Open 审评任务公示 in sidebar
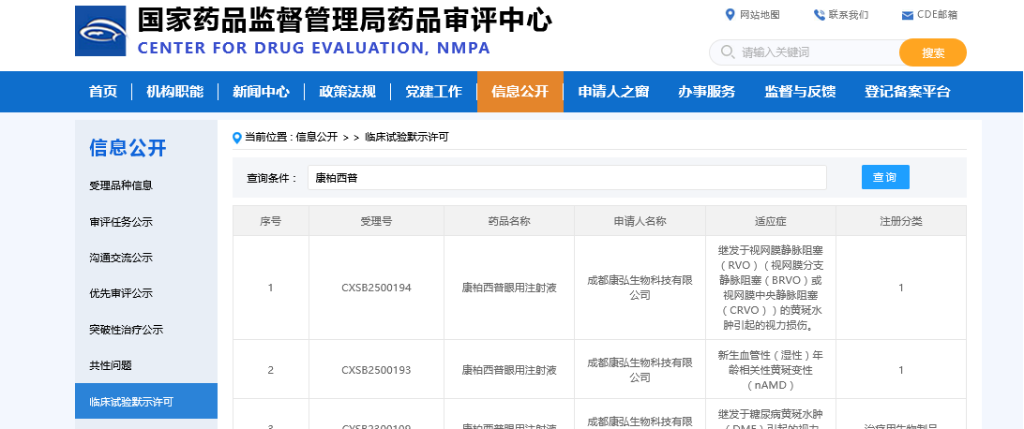The width and height of the screenshot is (1024, 429). coord(121,221)
